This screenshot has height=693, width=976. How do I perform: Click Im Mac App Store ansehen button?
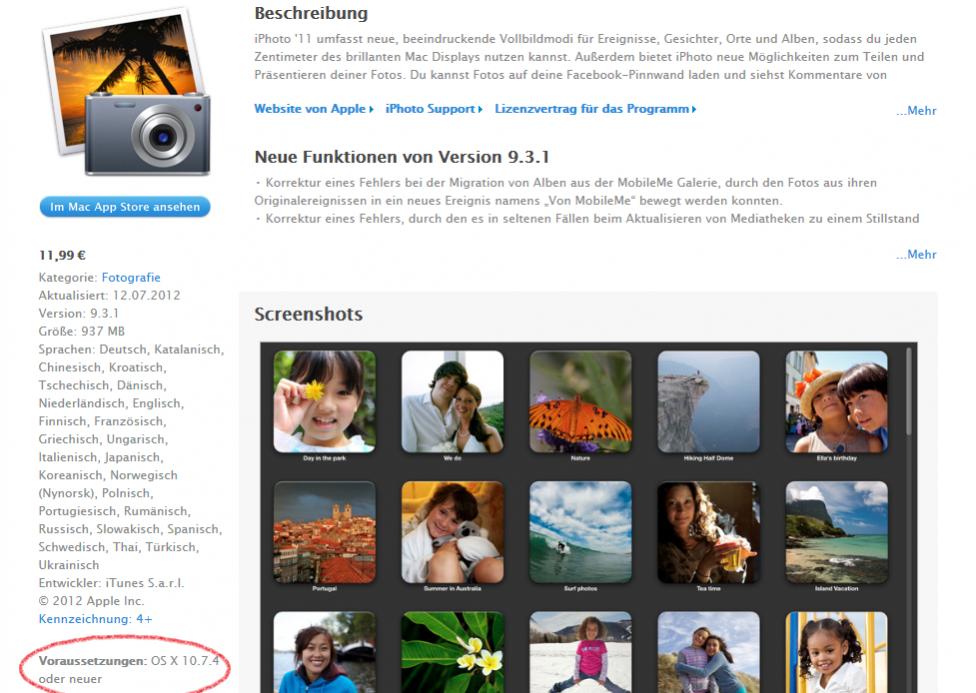125,207
